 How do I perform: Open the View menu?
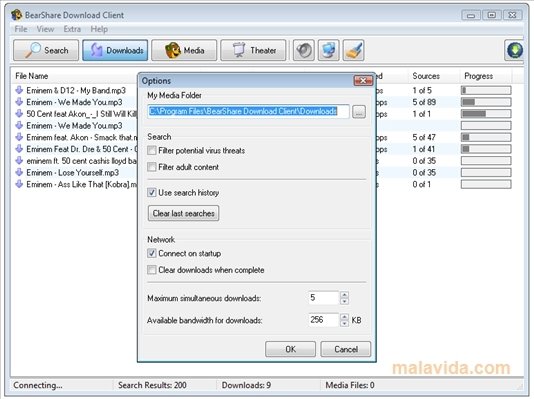pyautogui.click(x=45, y=29)
